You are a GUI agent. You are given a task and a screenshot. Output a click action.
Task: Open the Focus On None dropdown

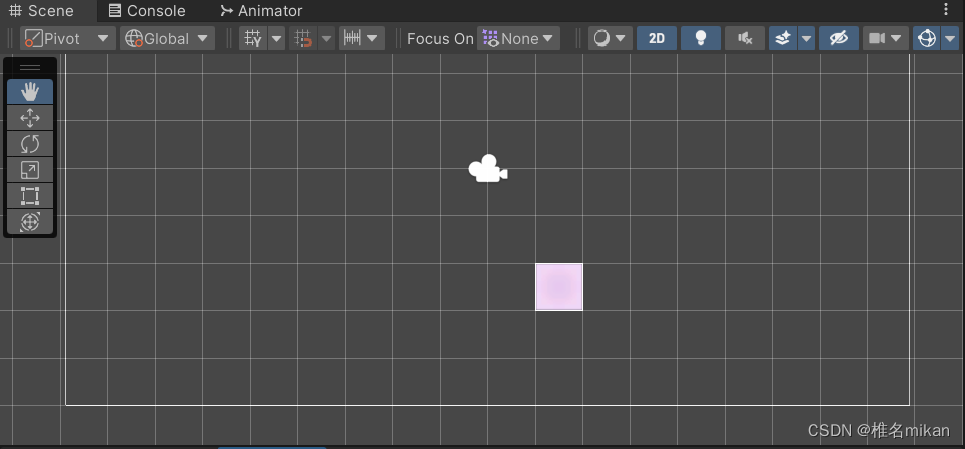518,38
